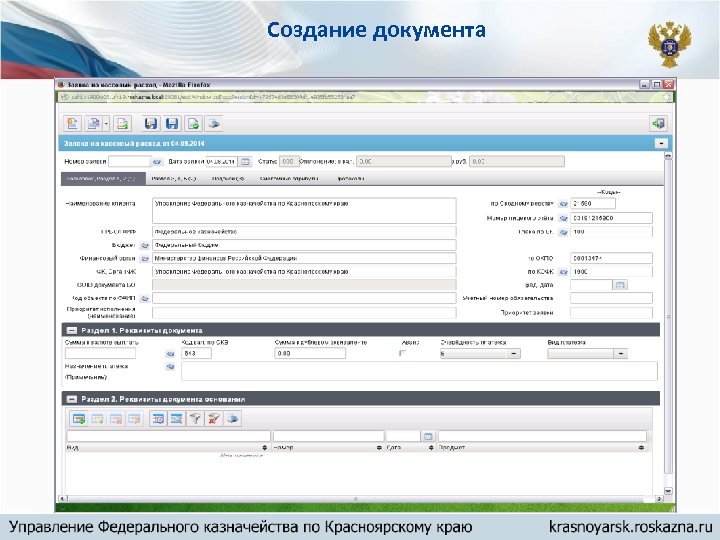Click the filter field above the Вид column
720x540 pixels.
tap(169, 436)
